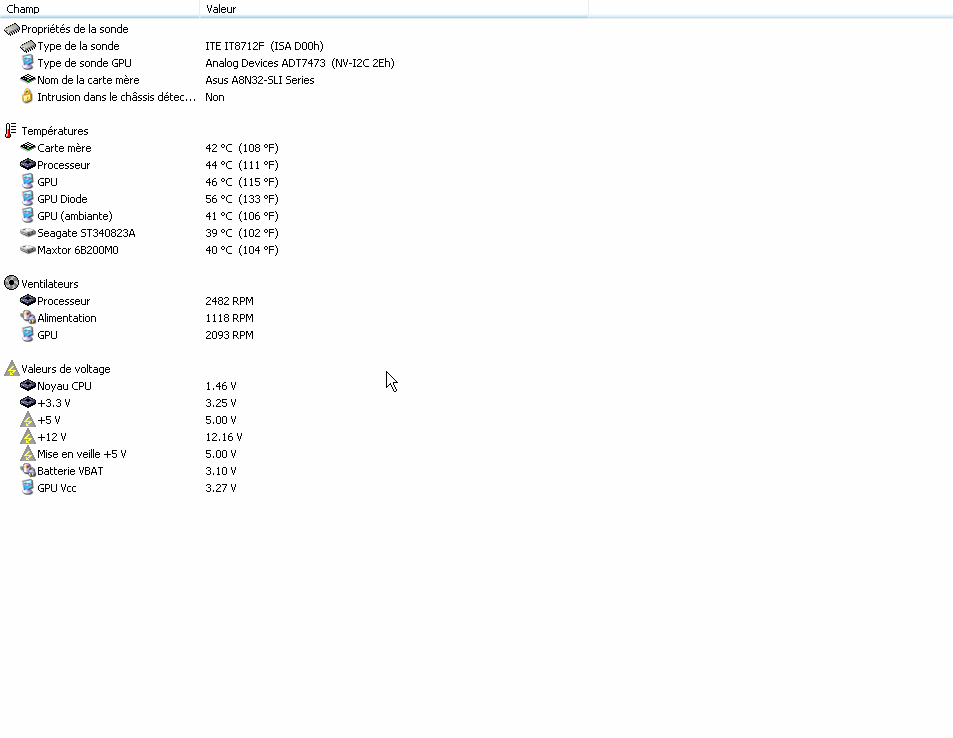Select the Carte mère temperature label
The height and width of the screenshot is (738, 953).
tap(64, 148)
